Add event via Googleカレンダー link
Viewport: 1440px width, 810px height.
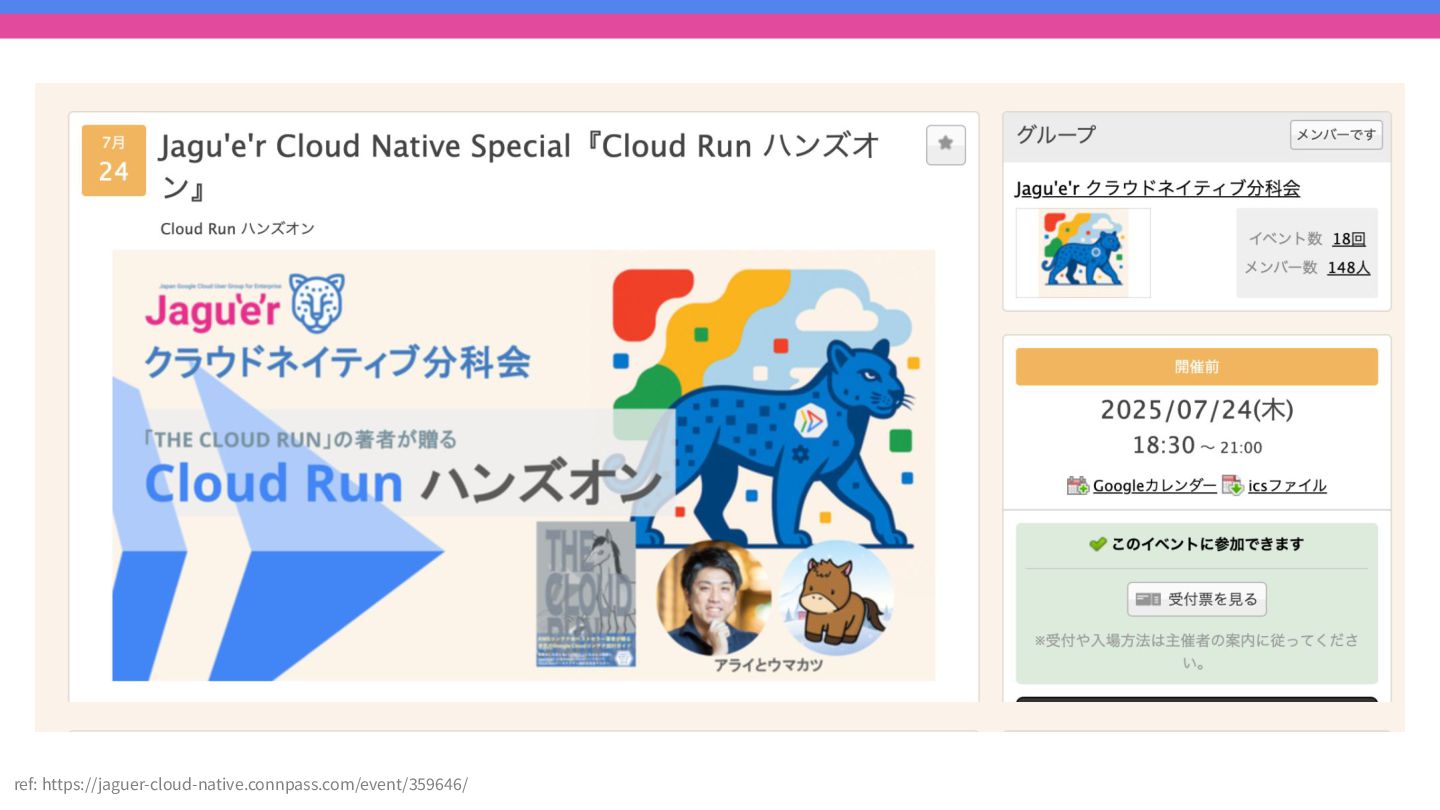pyautogui.click(x=1155, y=486)
